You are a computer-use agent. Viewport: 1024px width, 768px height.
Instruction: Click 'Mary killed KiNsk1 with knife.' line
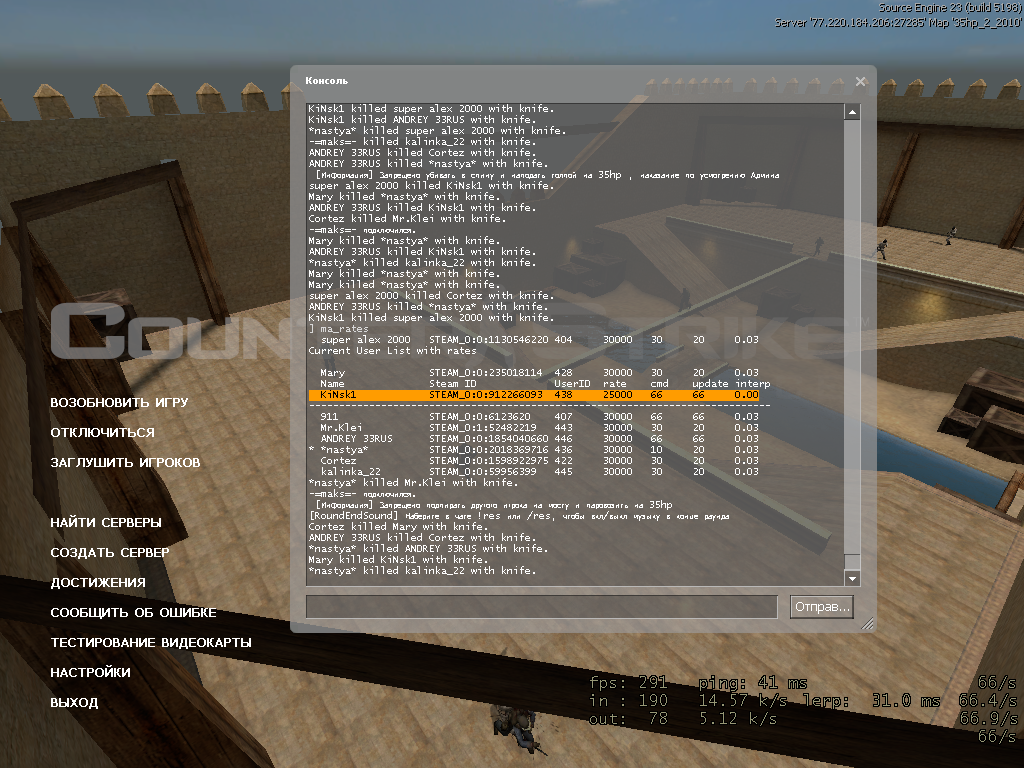pos(398,560)
